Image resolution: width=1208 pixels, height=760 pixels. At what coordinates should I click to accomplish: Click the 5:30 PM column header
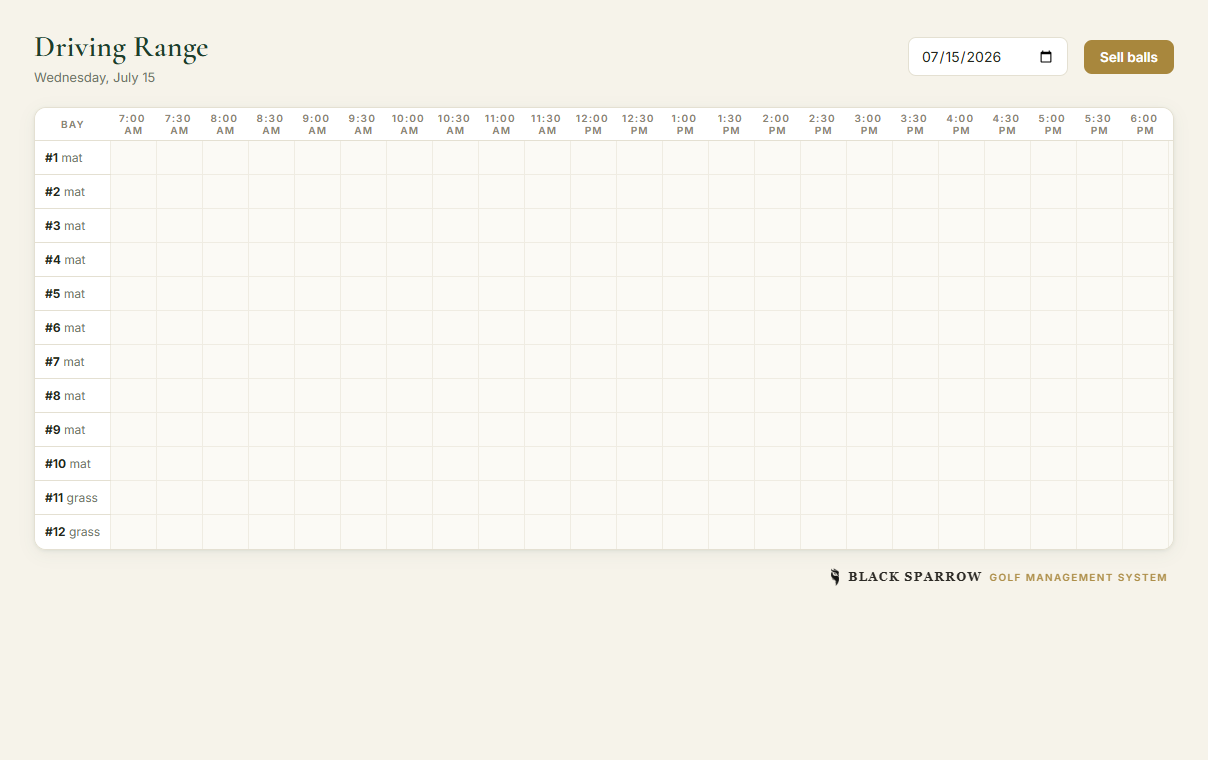click(1100, 124)
